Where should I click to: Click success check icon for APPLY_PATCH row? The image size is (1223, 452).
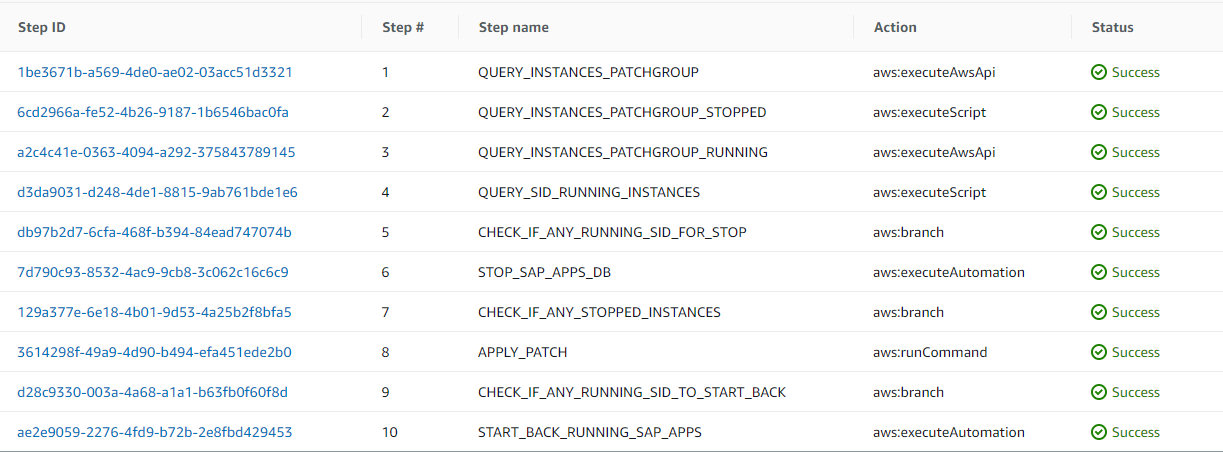point(1099,352)
